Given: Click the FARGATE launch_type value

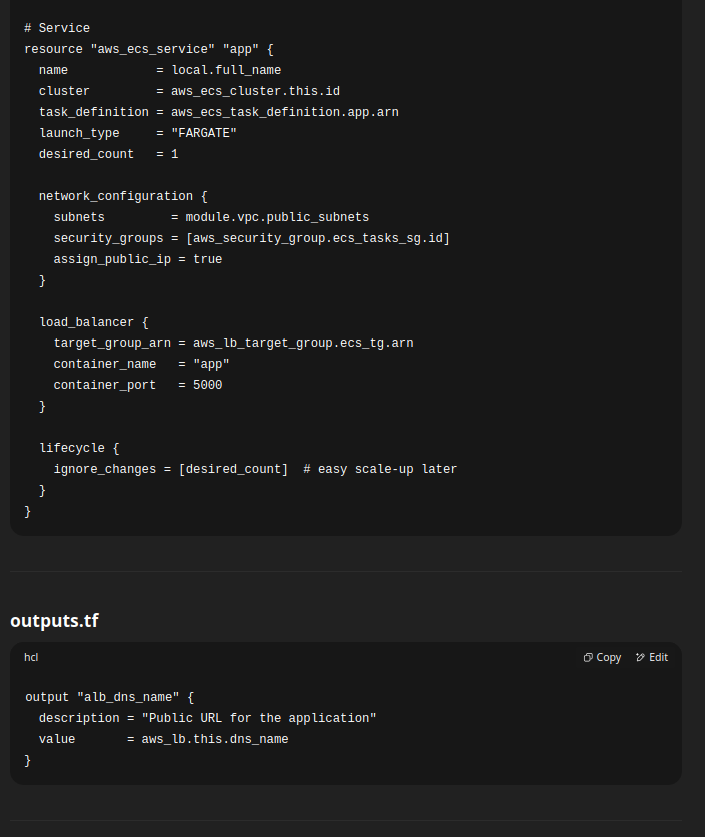Looking at the screenshot, I should (203, 132).
